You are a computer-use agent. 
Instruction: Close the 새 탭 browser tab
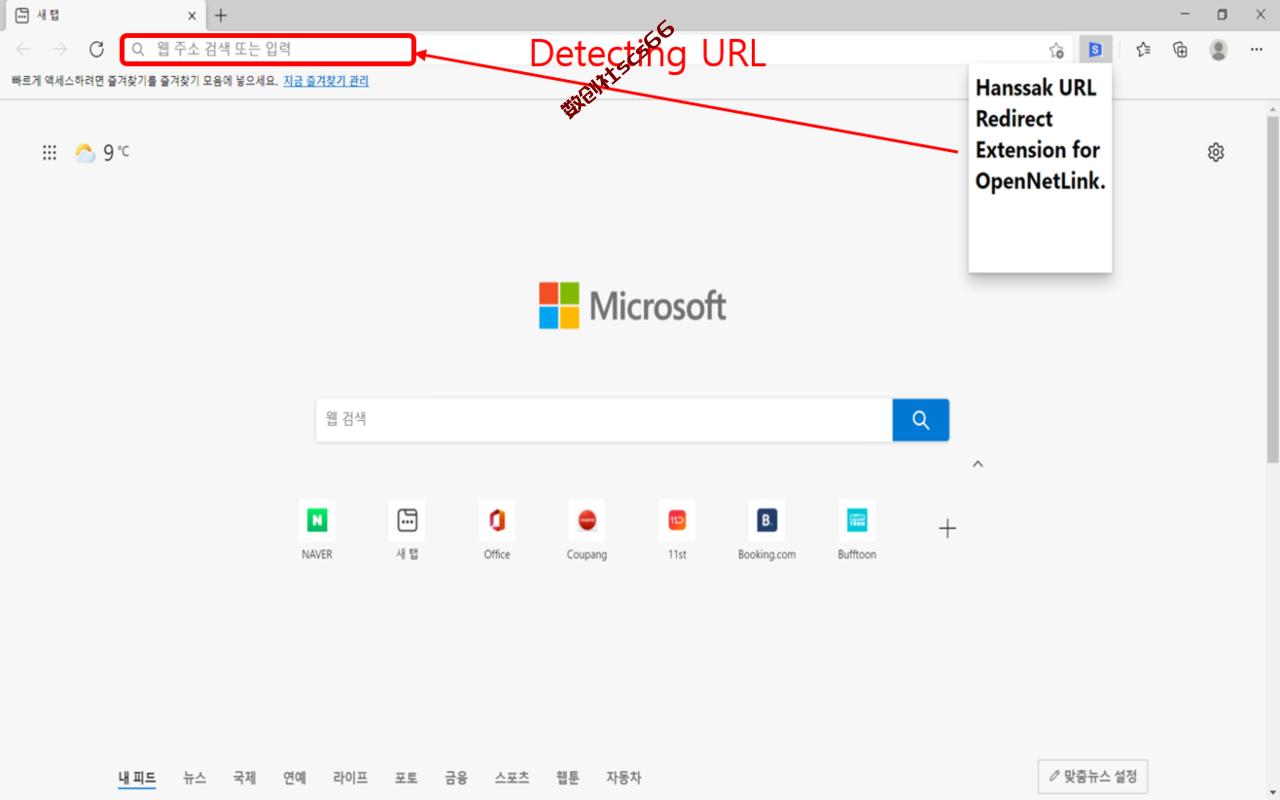pos(192,15)
